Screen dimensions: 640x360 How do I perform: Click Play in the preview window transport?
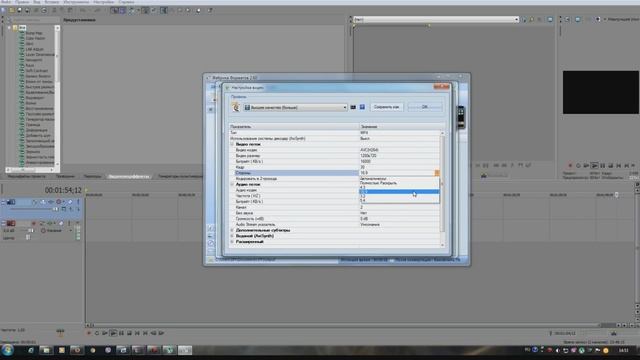(x=595, y=165)
